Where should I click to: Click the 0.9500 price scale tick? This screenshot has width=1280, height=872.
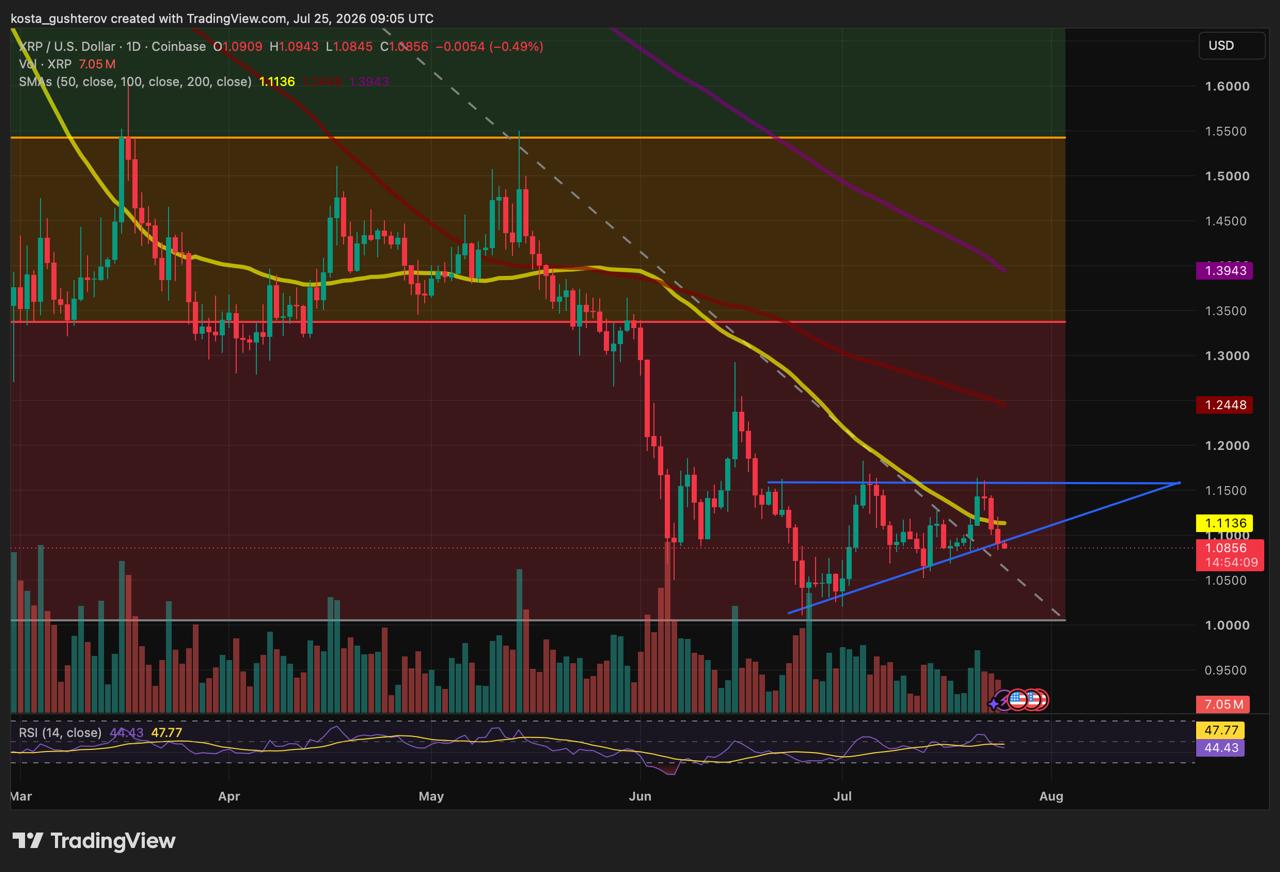pyautogui.click(x=1225, y=670)
